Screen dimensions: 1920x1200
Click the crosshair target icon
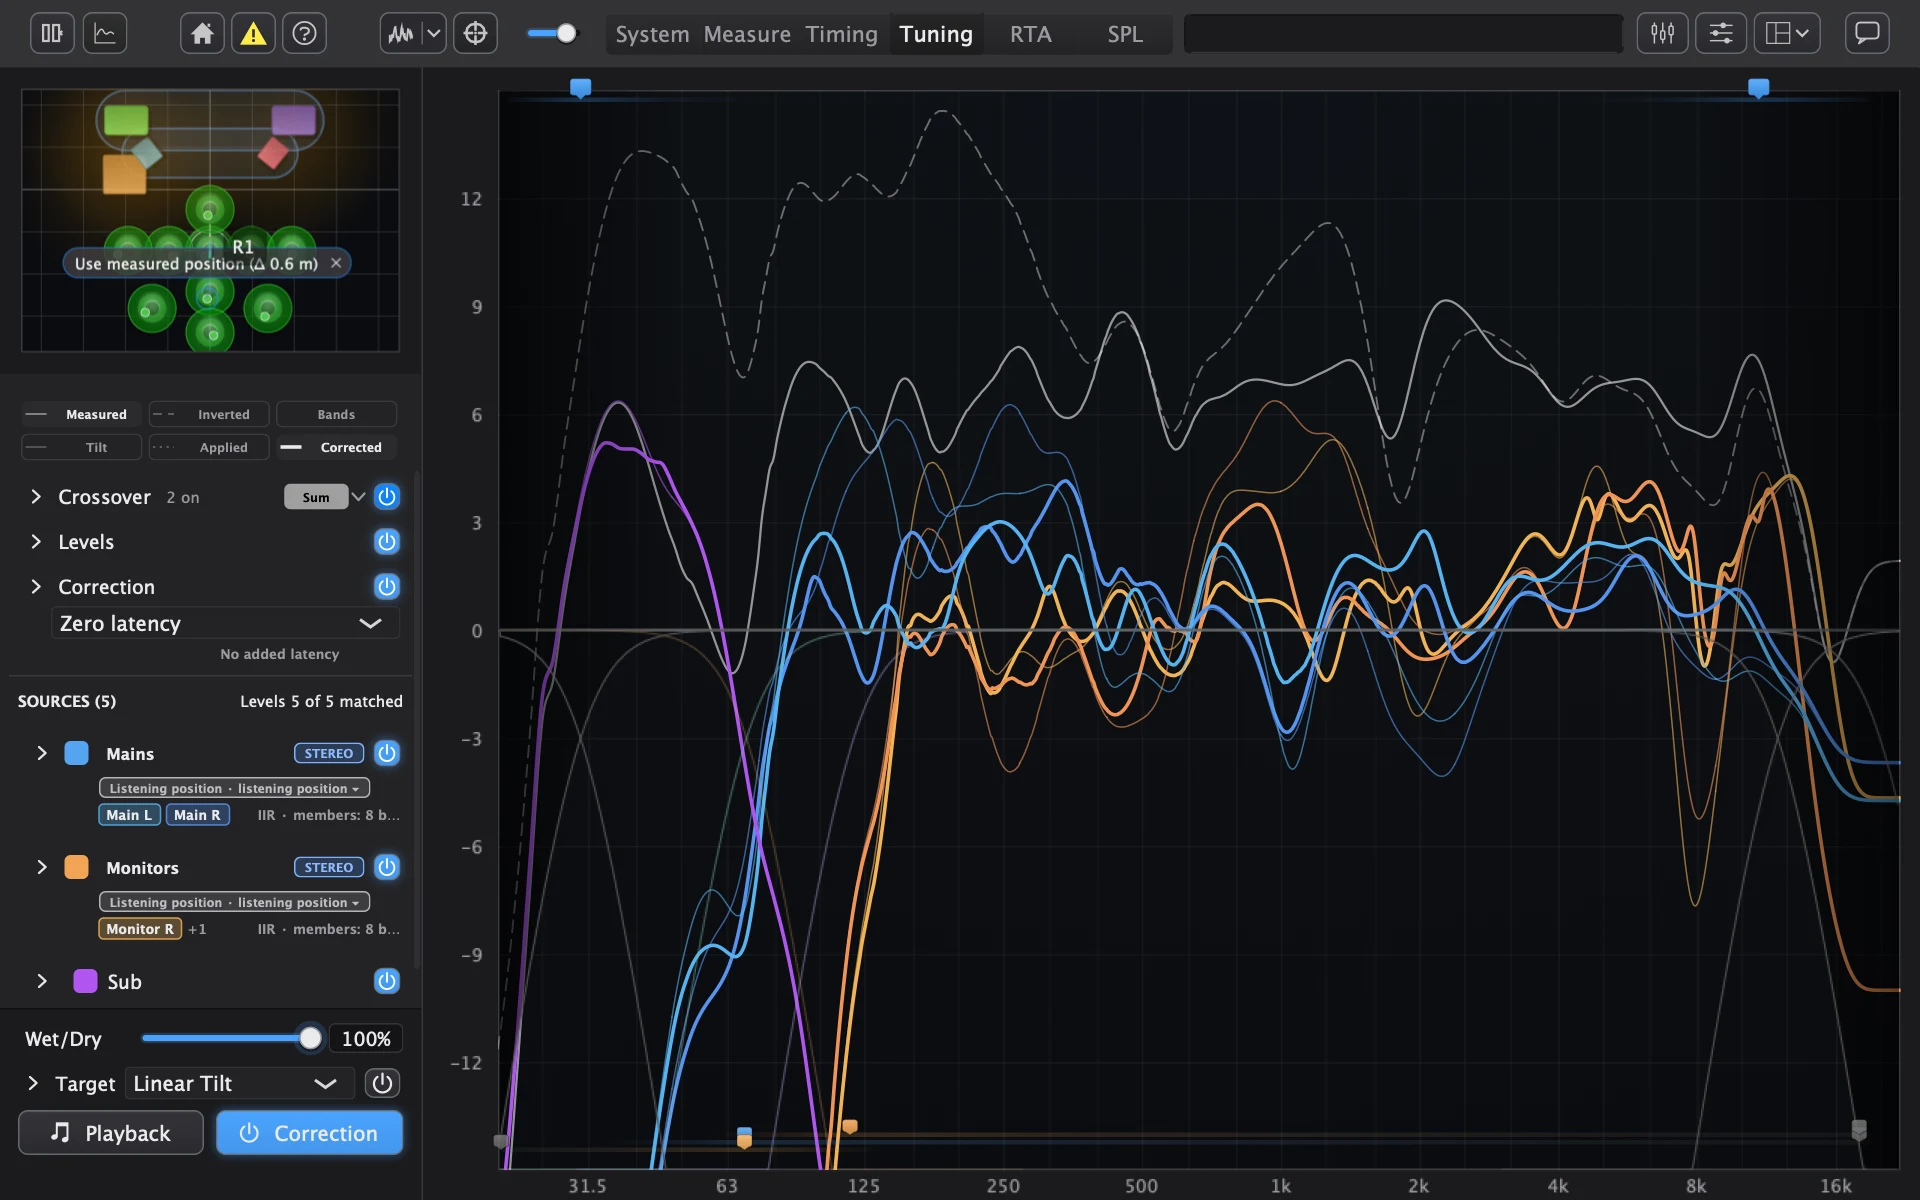(x=475, y=34)
